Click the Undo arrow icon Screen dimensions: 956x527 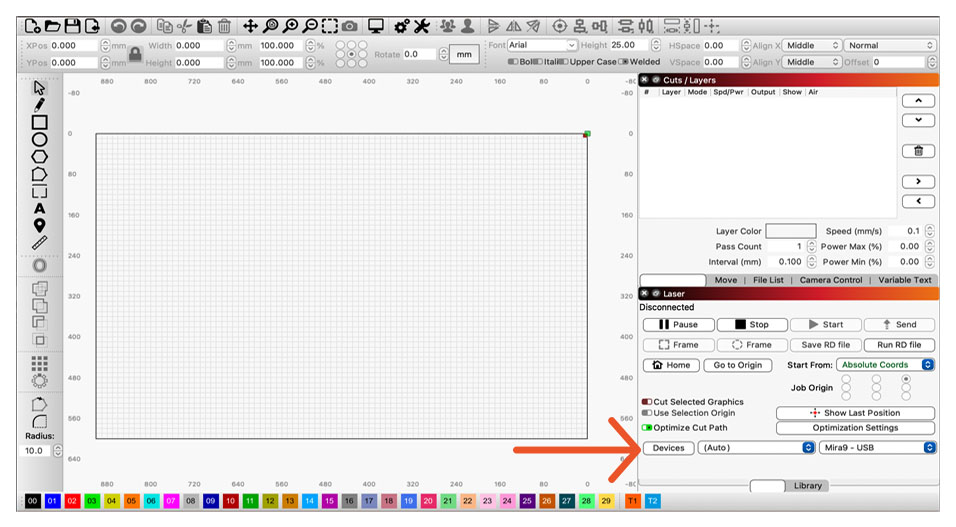118,26
